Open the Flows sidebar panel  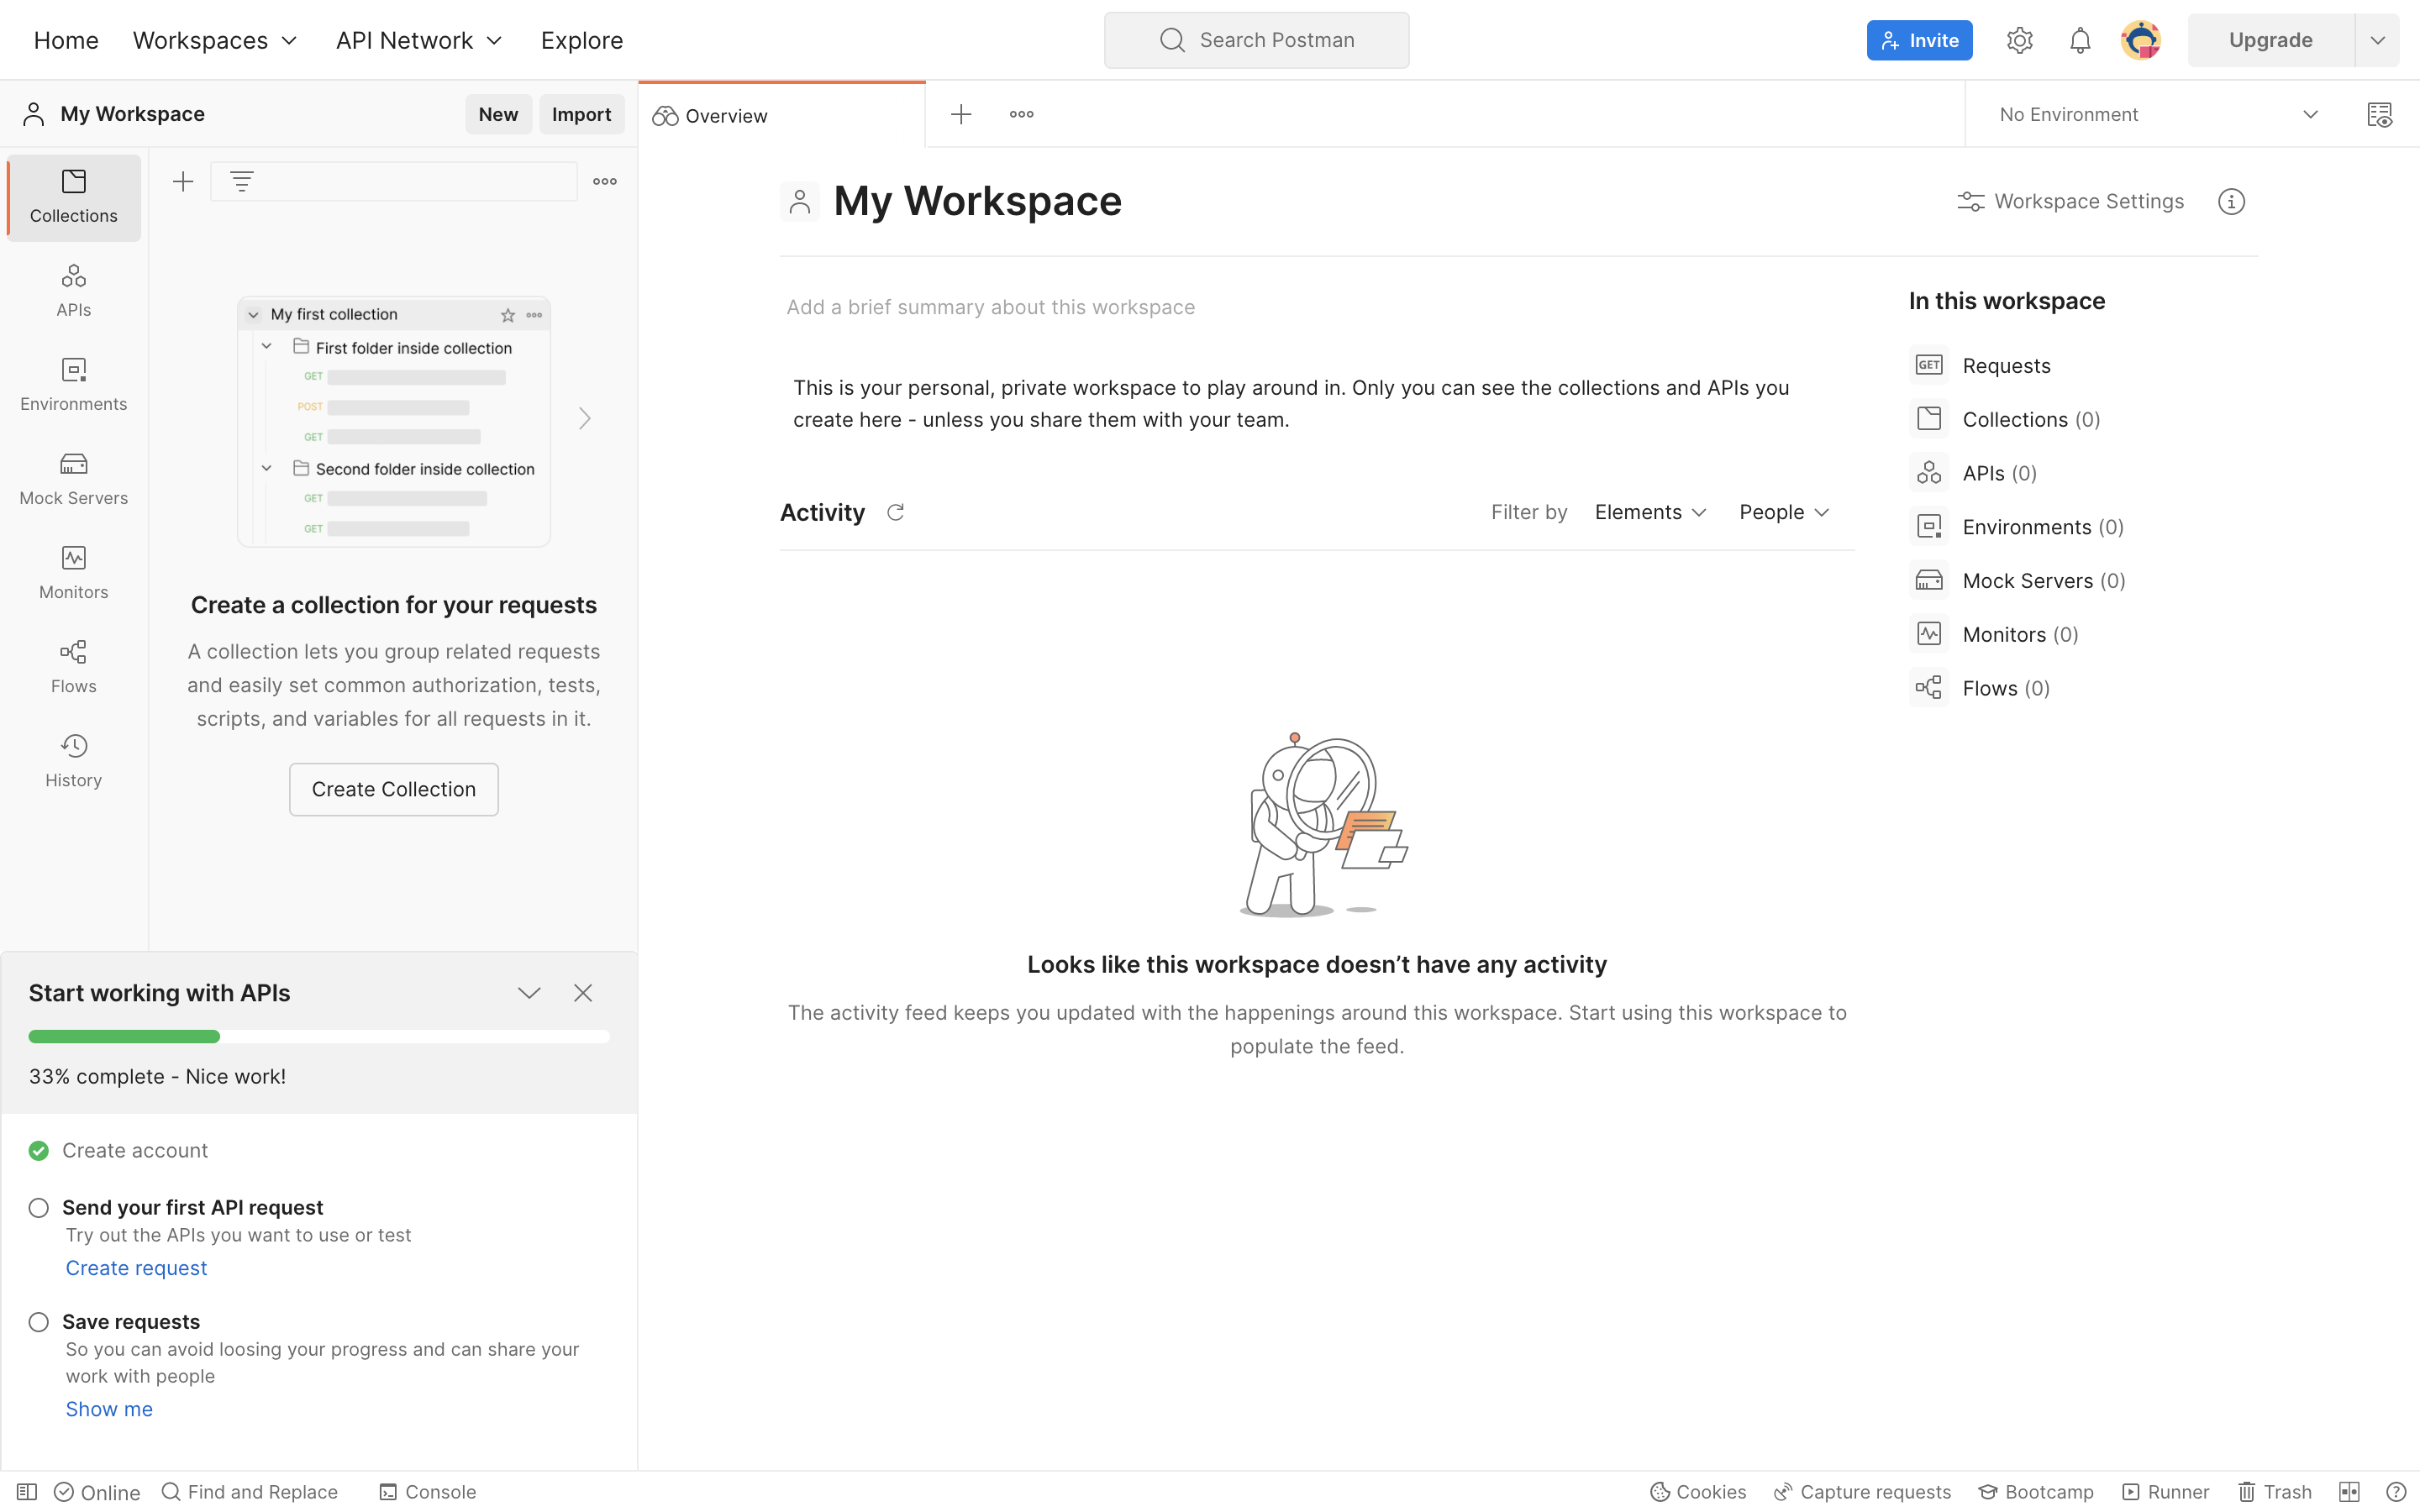click(x=73, y=666)
